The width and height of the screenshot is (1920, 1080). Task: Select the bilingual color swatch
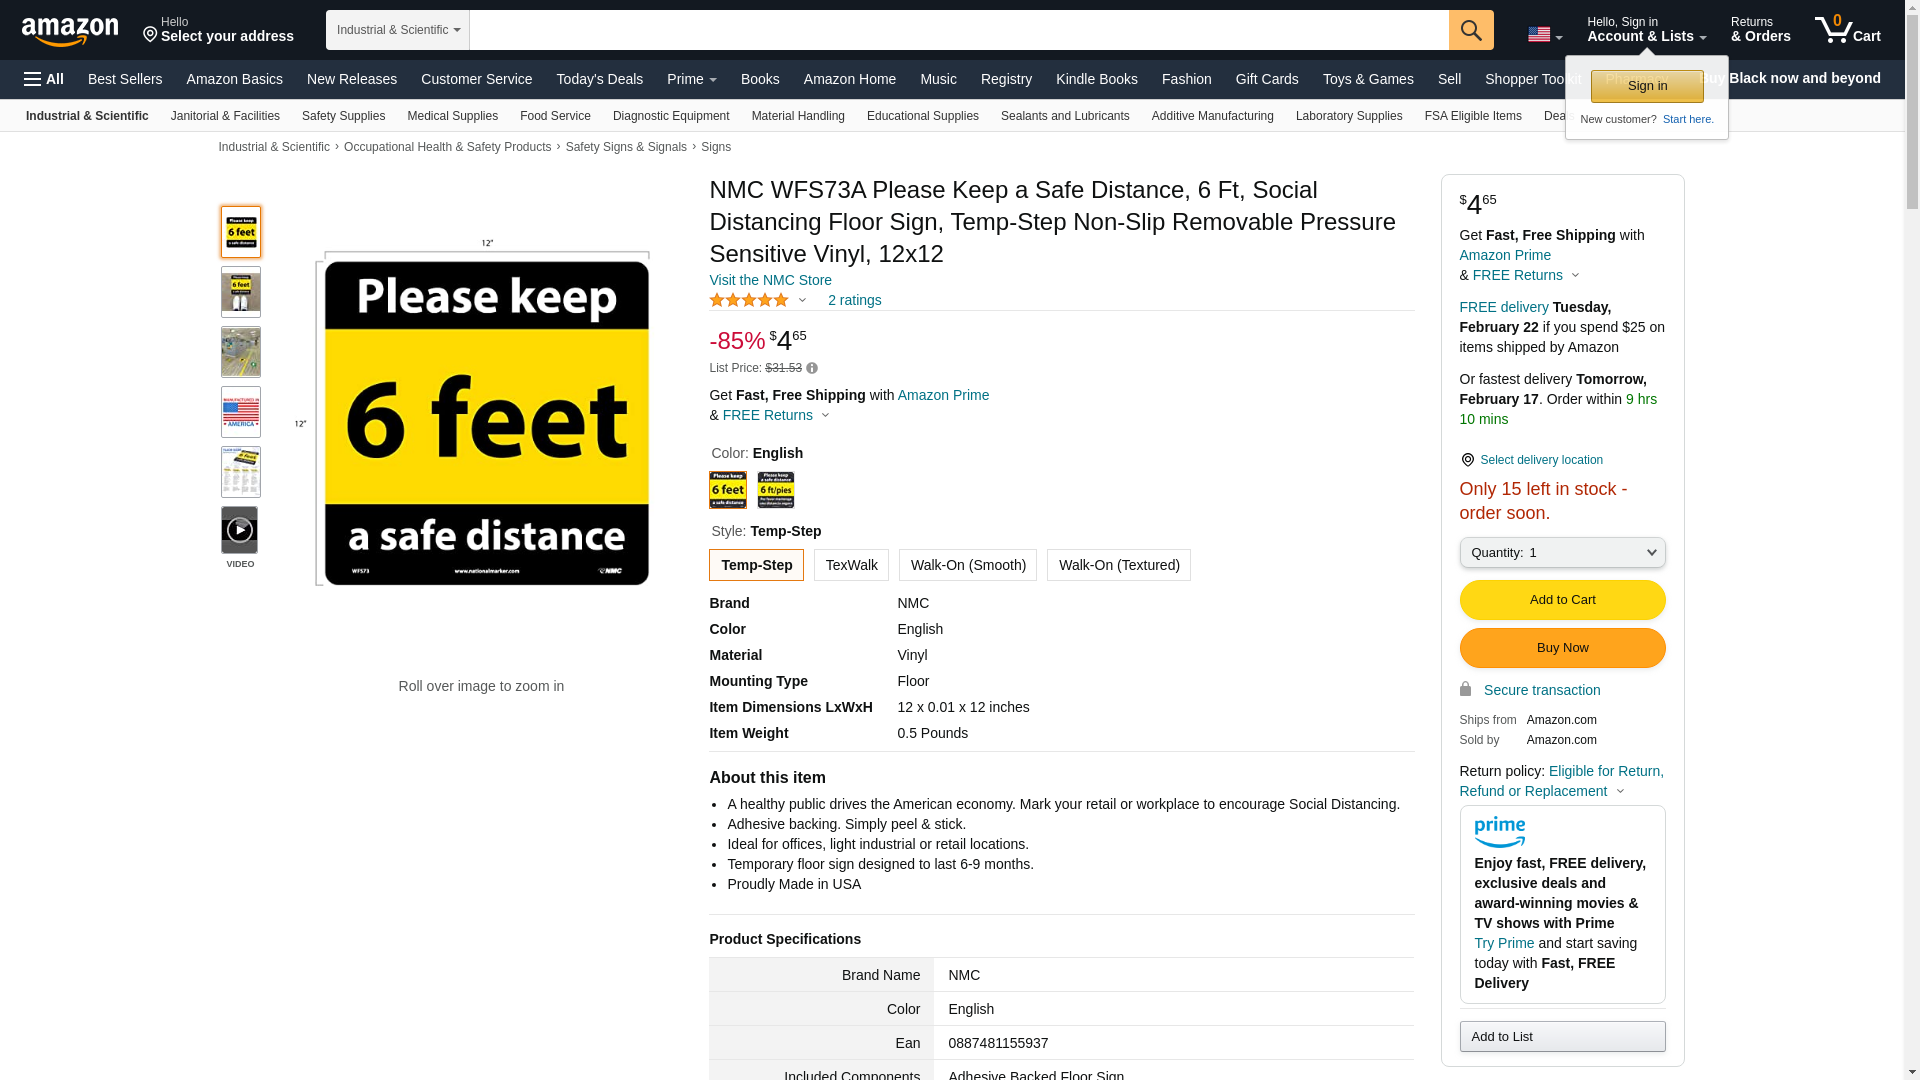tap(775, 490)
